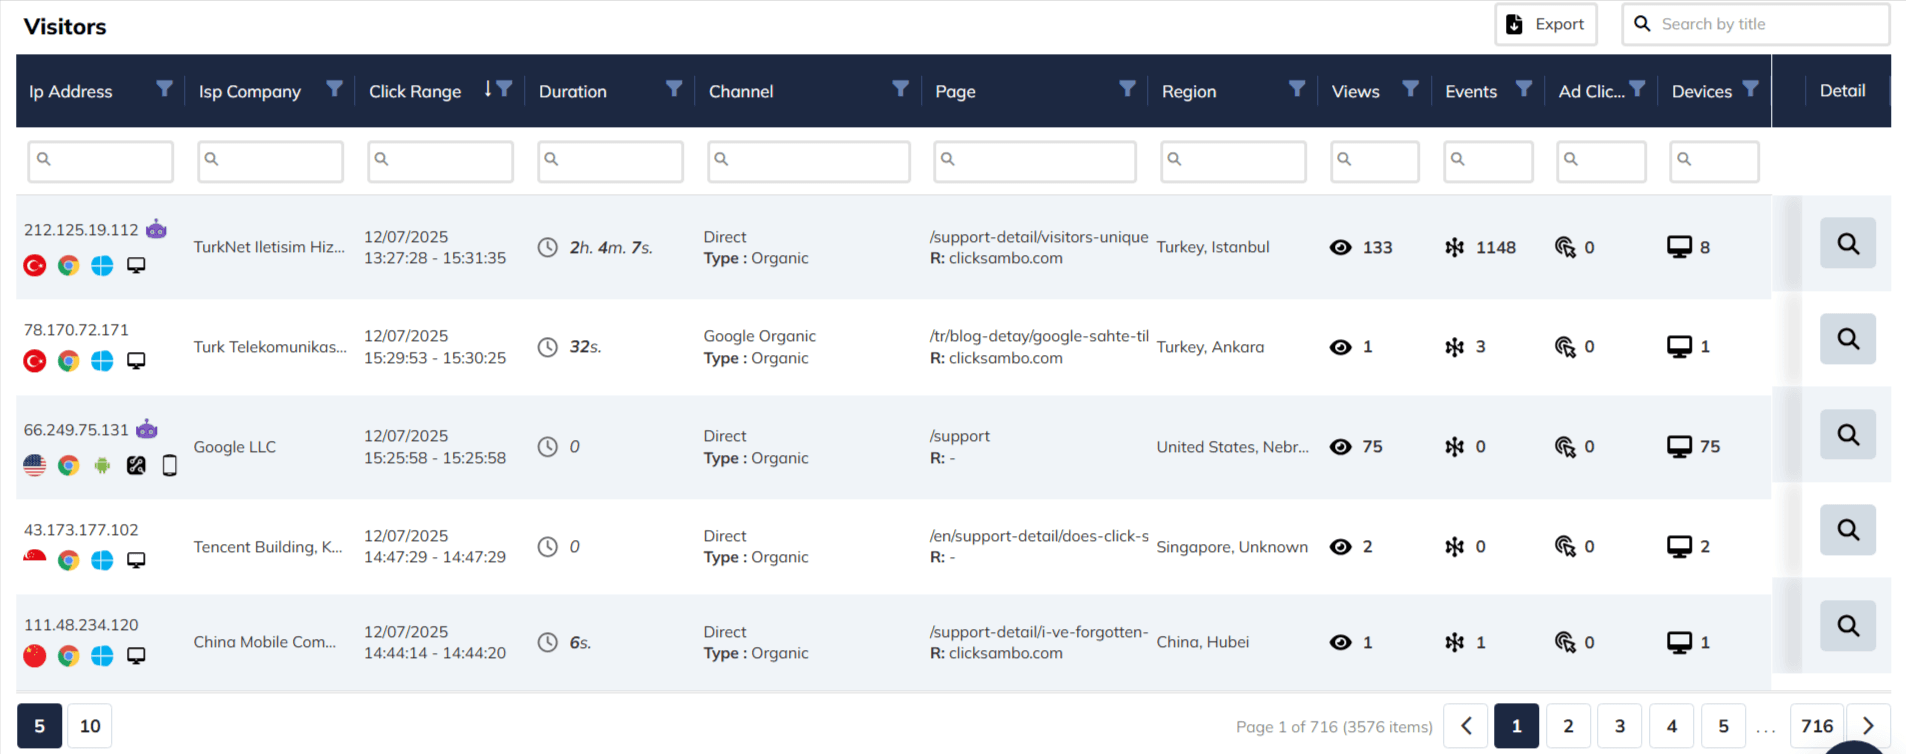
Task: Go to page 3 of results
Action: coord(1619,726)
